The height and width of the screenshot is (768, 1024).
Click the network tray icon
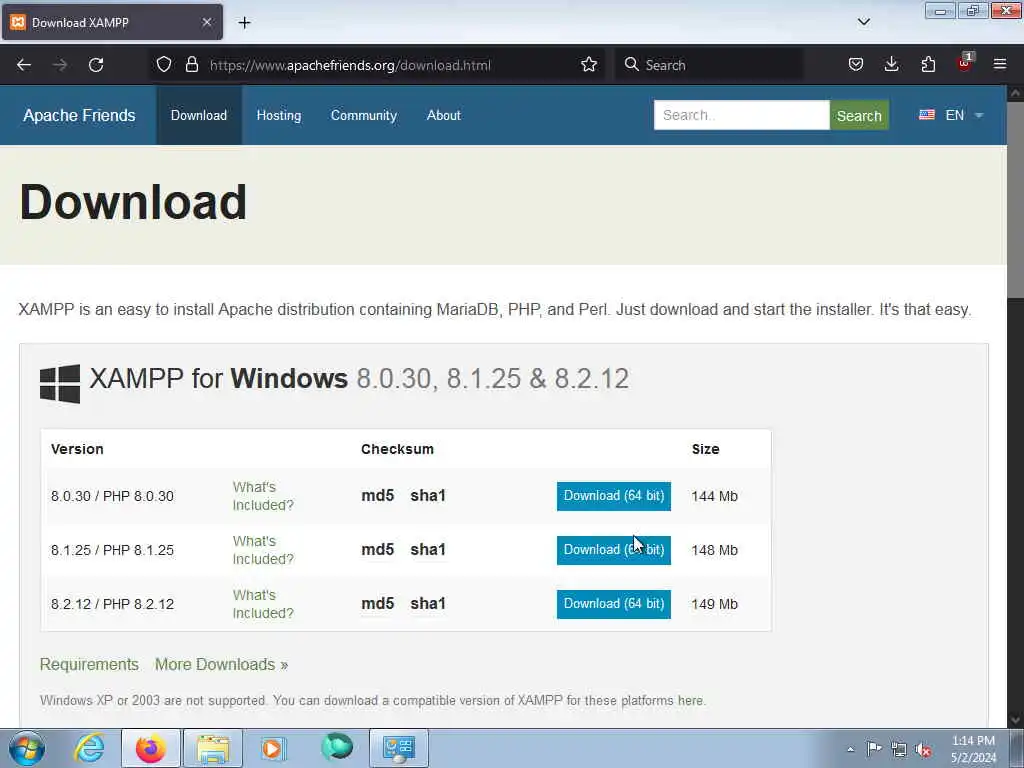click(x=899, y=750)
